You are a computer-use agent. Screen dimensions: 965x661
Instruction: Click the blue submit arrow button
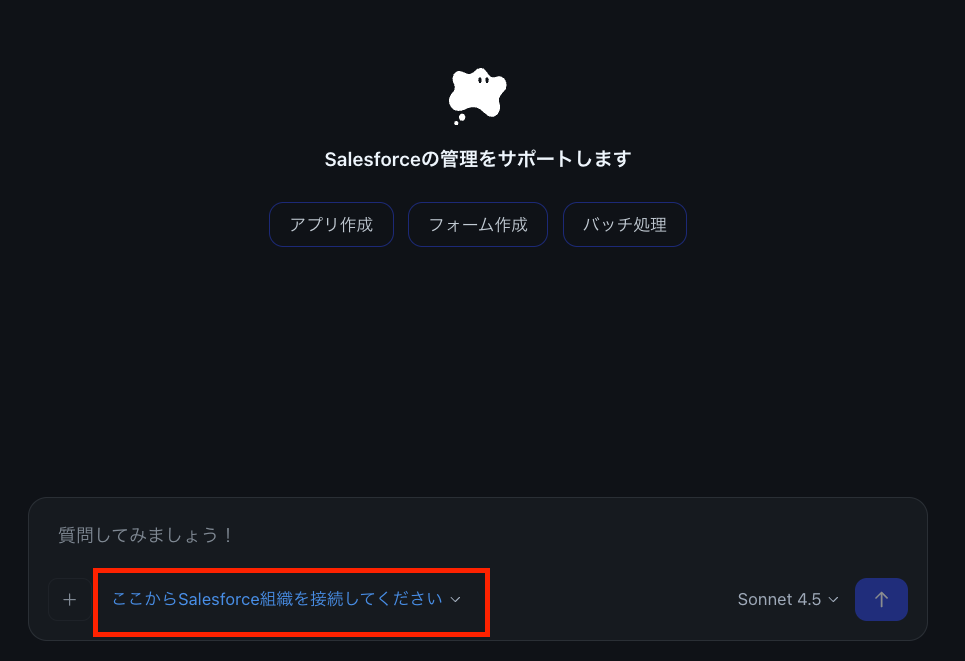coord(881,599)
